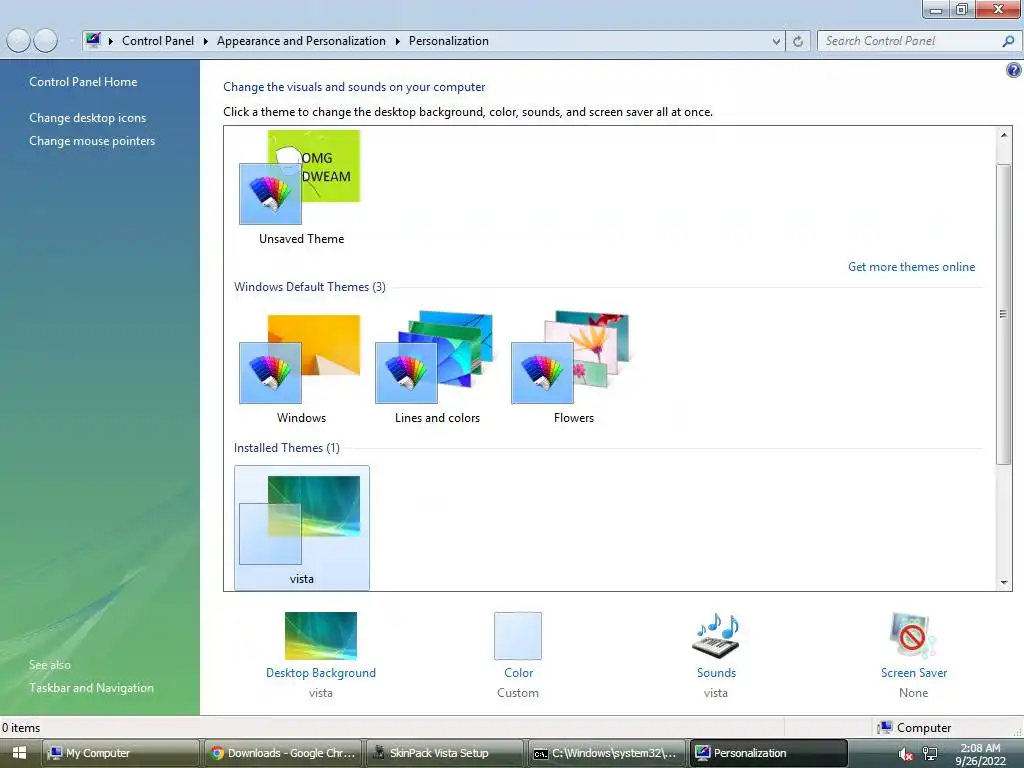Click the network tray icon
Screen dimensions: 1024x768
pyautogui.click(x=930, y=754)
